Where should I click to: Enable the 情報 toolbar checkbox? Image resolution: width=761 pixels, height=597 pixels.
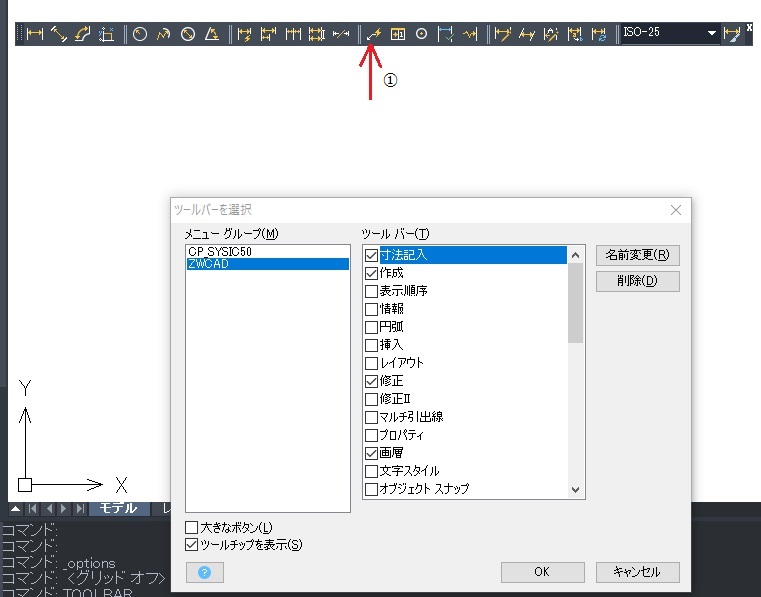(371, 309)
